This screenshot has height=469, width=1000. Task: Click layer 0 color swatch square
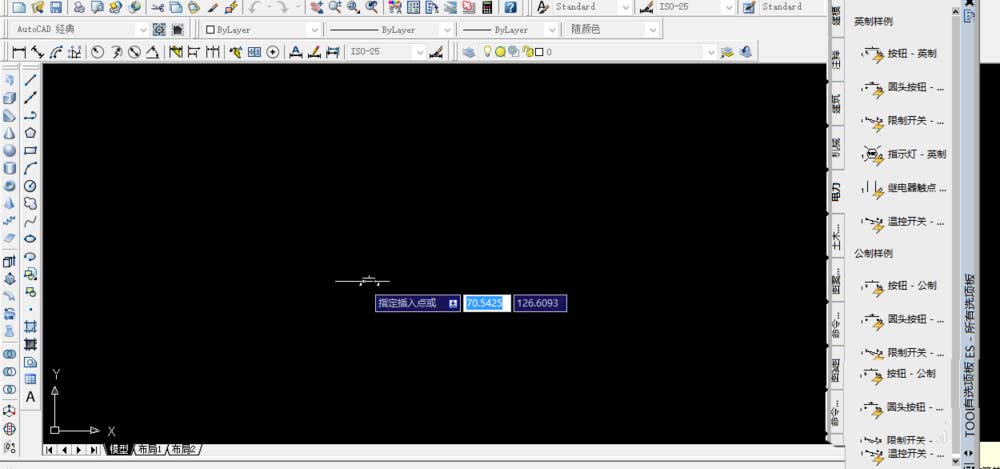tap(539, 52)
